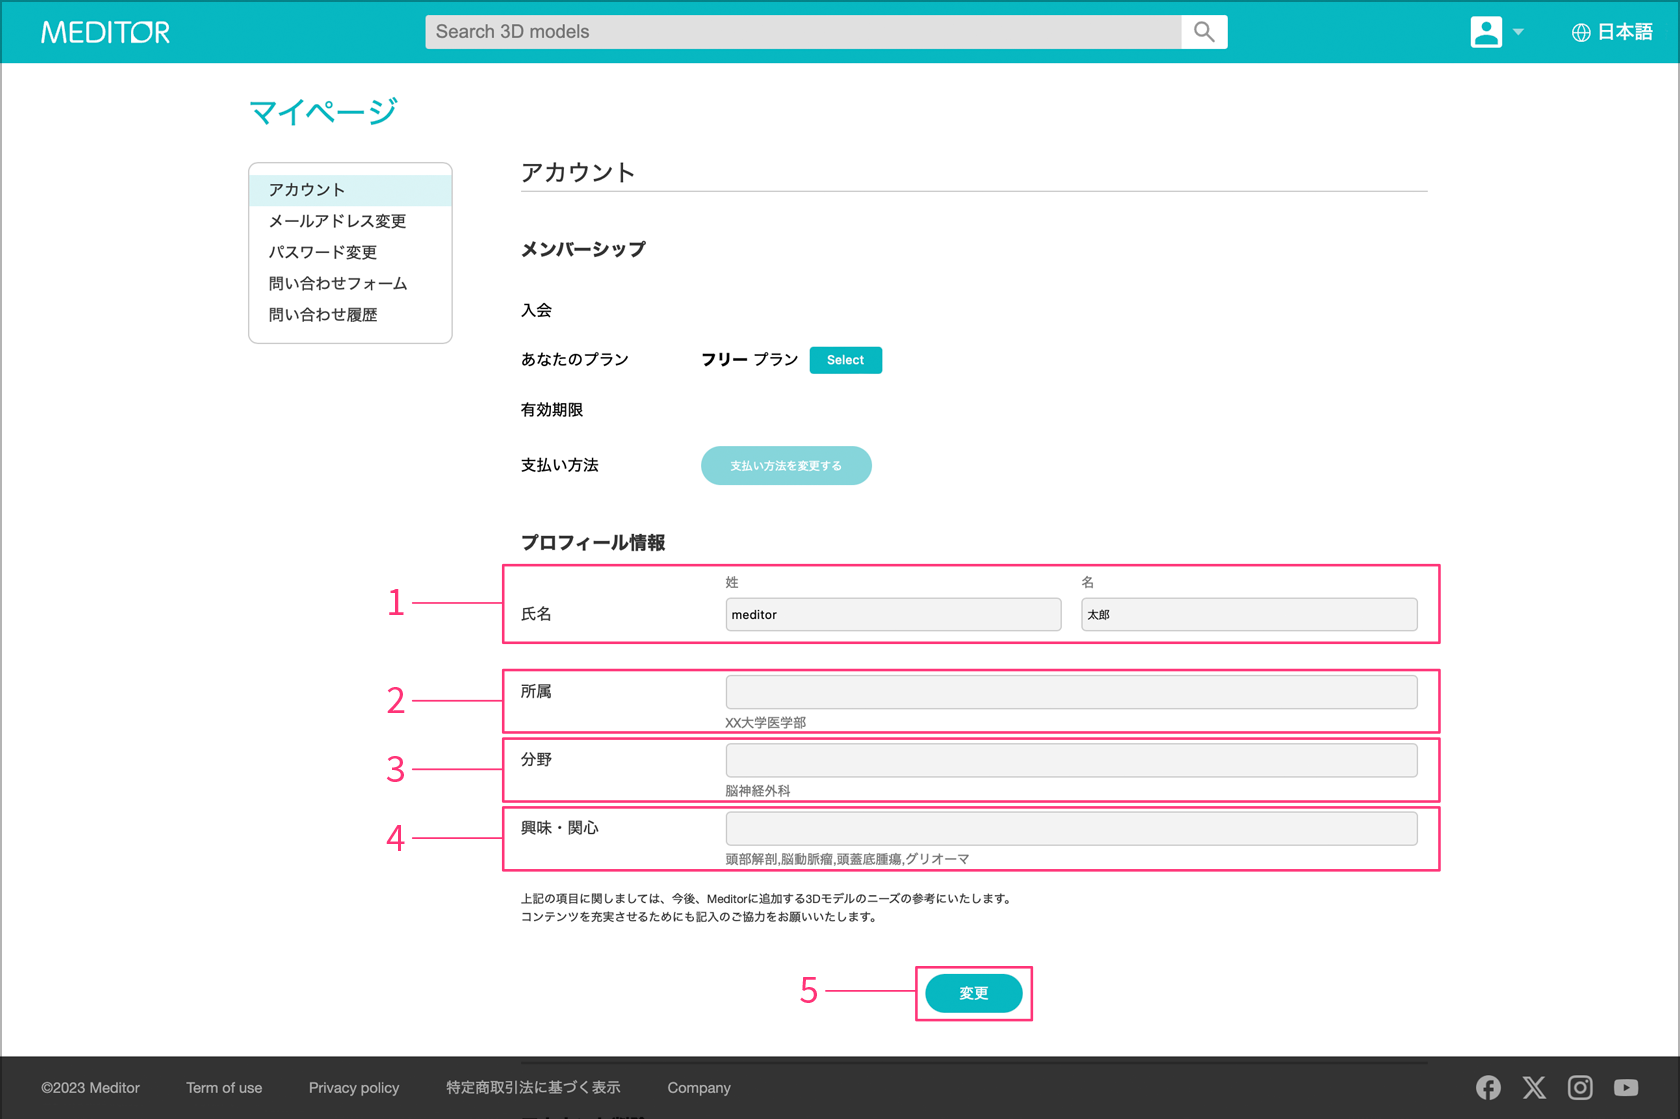Open the Facebook page icon
This screenshot has height=1119, width=1680.
click(1488, 1087)
